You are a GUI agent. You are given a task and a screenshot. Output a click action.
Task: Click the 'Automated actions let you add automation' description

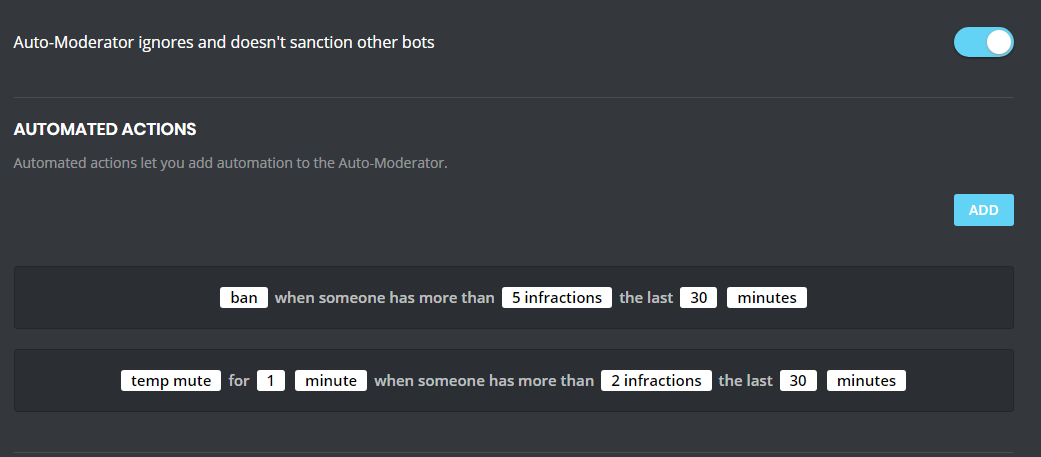tap(230, 162)
